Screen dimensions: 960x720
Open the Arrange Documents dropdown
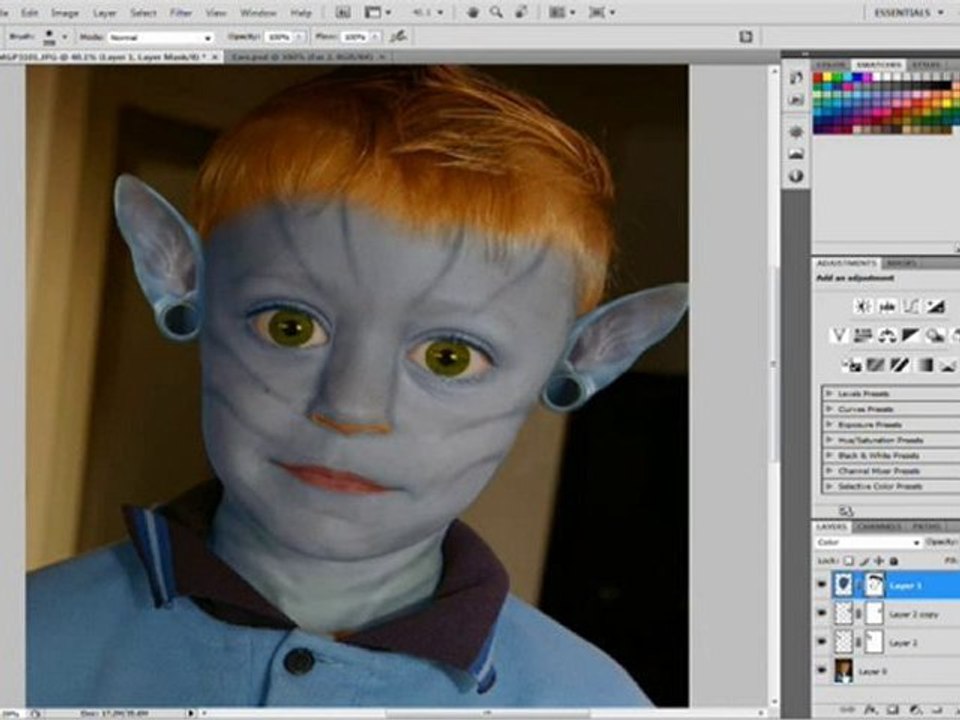[x=561, y=12]
